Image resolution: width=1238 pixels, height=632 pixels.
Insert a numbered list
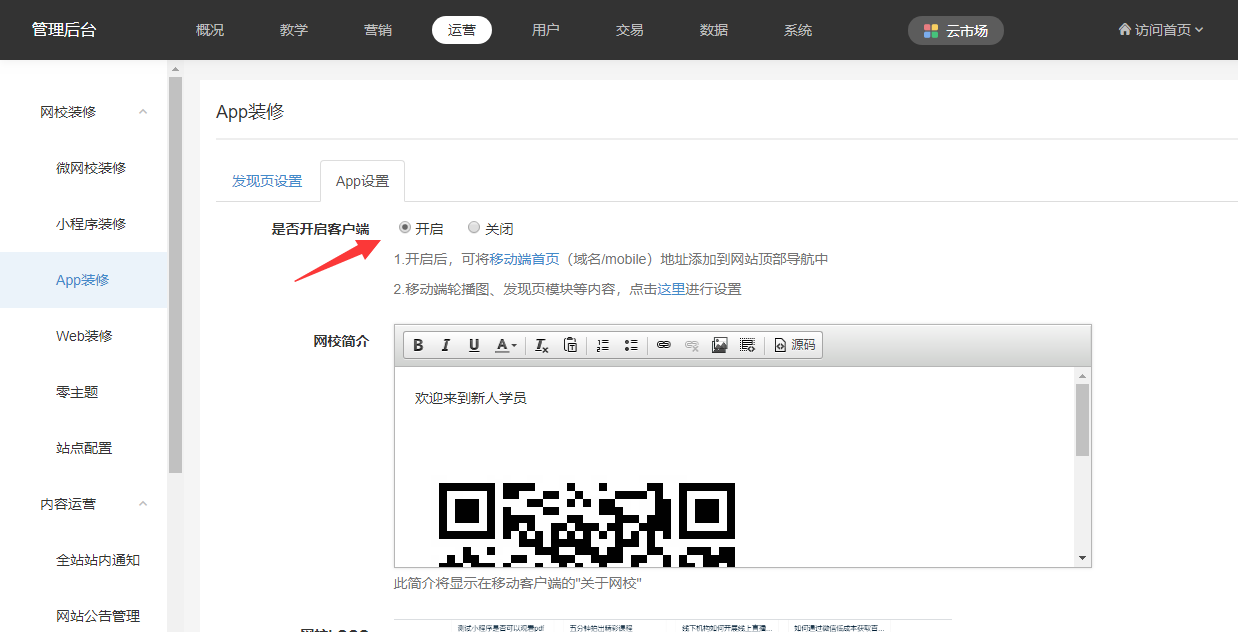[602, 345]
